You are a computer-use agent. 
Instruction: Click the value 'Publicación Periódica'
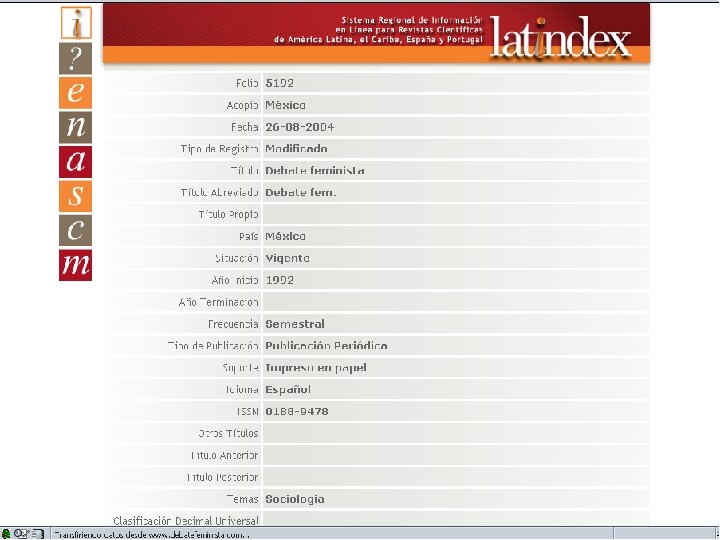tap(326, 346)
